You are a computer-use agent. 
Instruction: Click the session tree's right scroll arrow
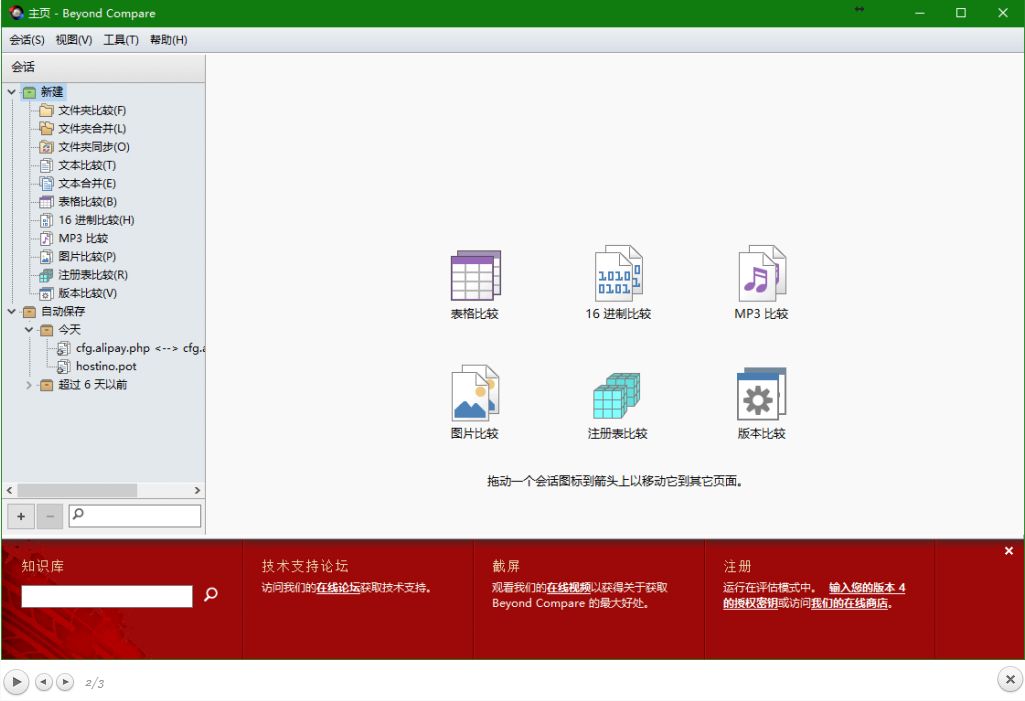(x=197, y=490)
